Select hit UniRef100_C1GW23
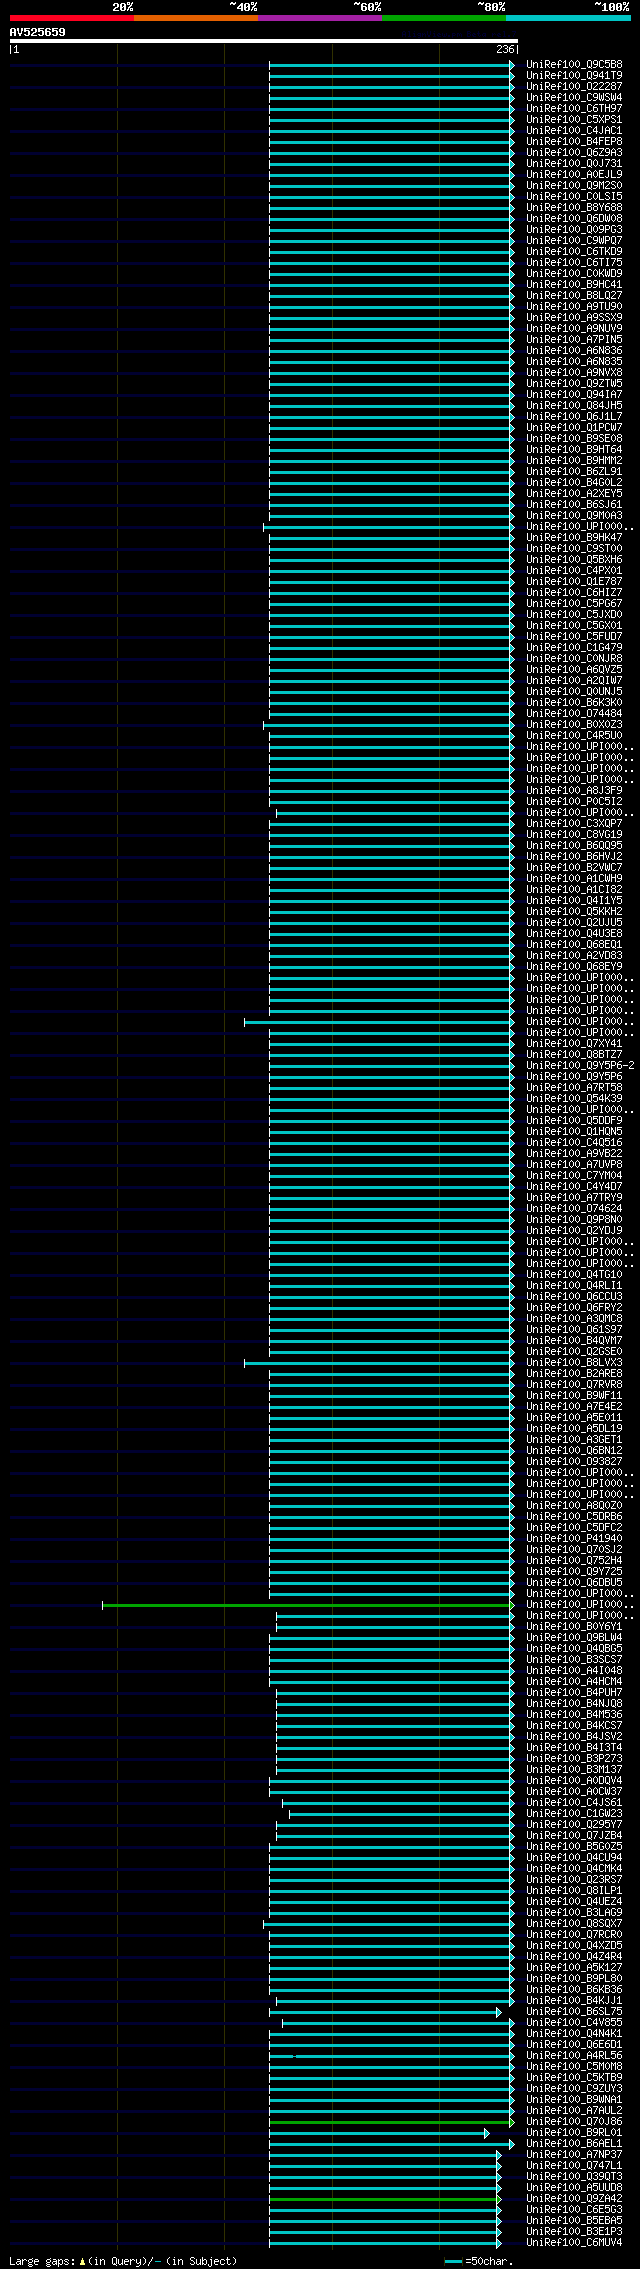The width and height of the screenshot is (640, 2269). point(574,1814)
